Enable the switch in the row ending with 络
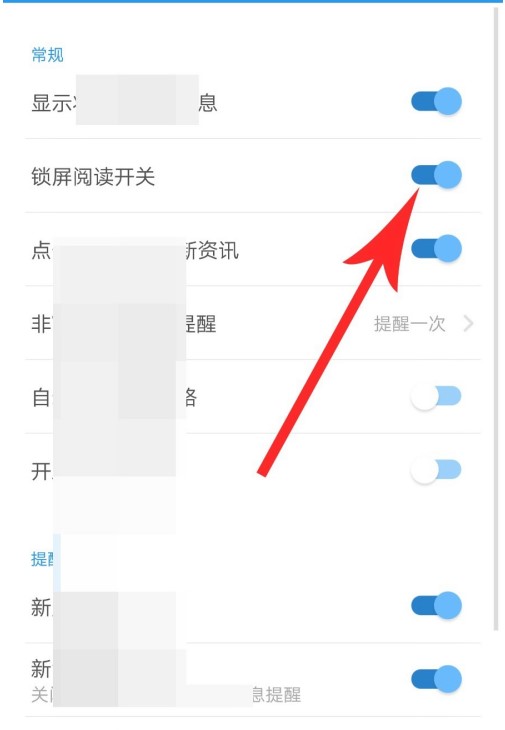The height and width of the screenshot is (730, 505). (x=436, y=397)
